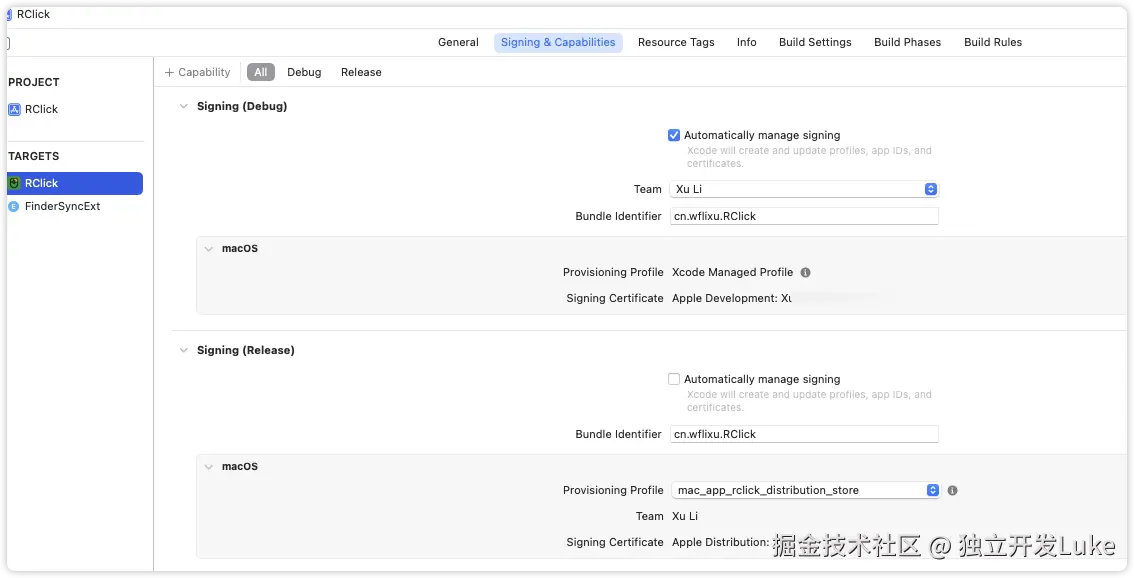
Task: Collapse the macOS group under Debug signing
Action: tap(209, 248)
